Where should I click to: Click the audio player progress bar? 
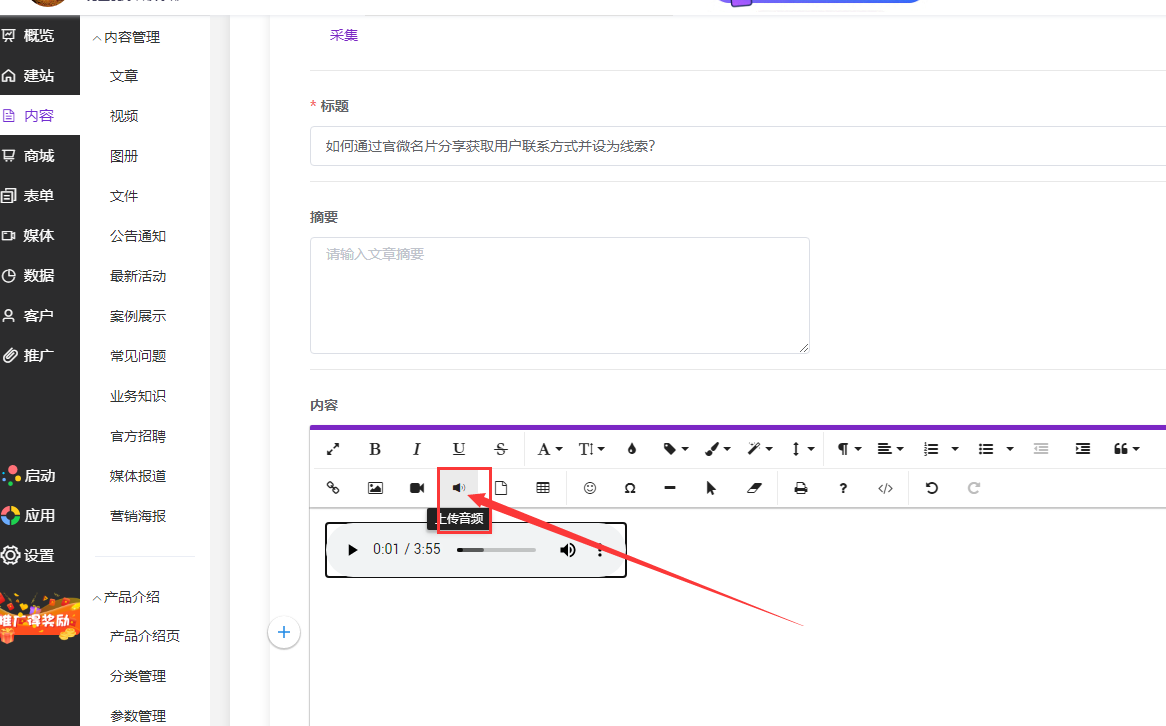[496, 550]
